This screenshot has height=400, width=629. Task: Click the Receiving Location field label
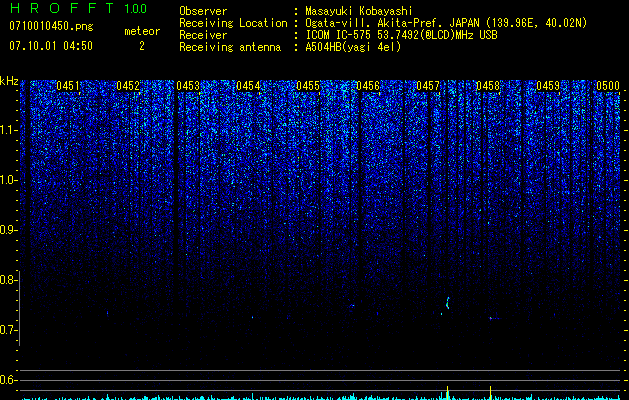(x=233, y=23)
